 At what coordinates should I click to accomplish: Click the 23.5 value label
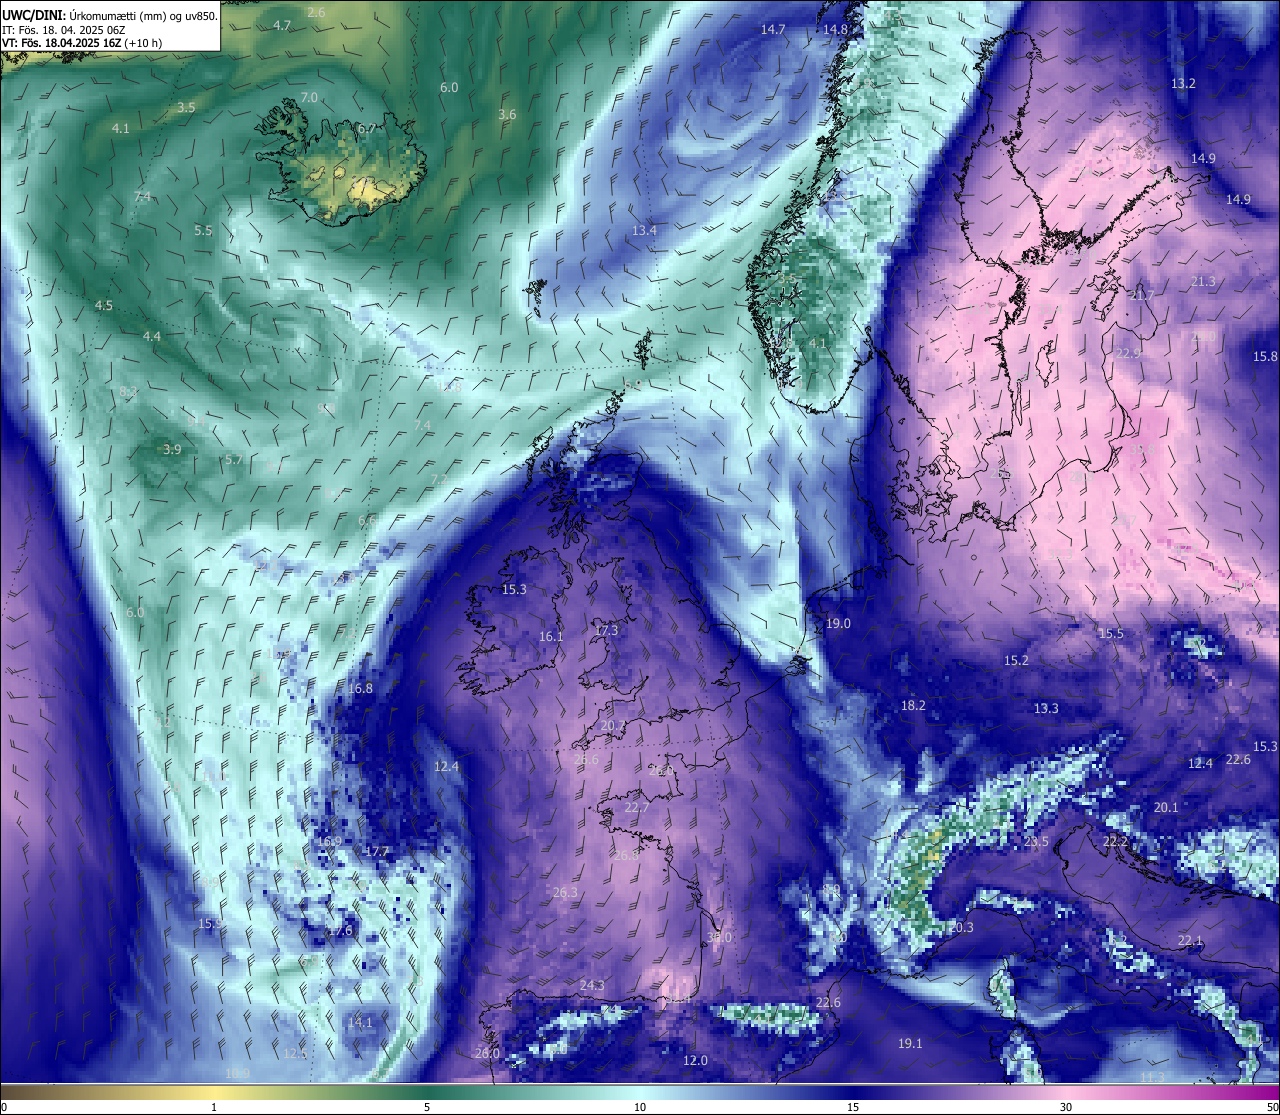1037,842
